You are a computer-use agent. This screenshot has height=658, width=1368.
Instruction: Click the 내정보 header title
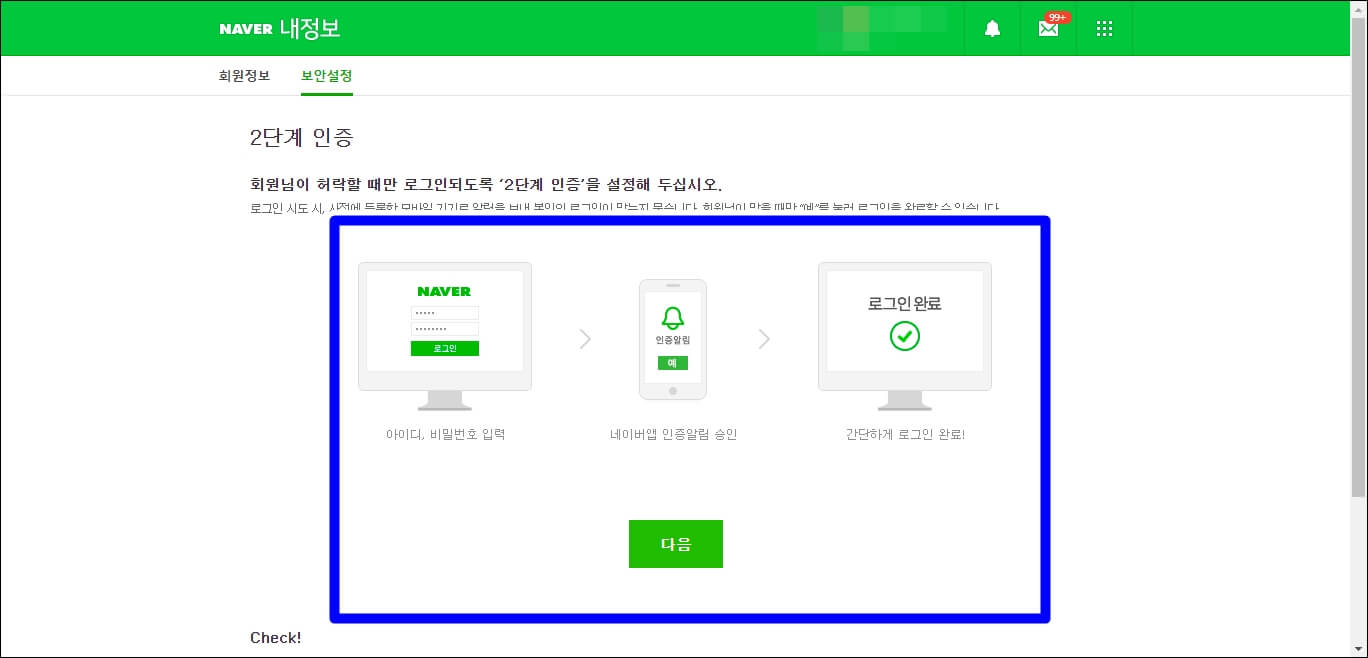[310, 28]
